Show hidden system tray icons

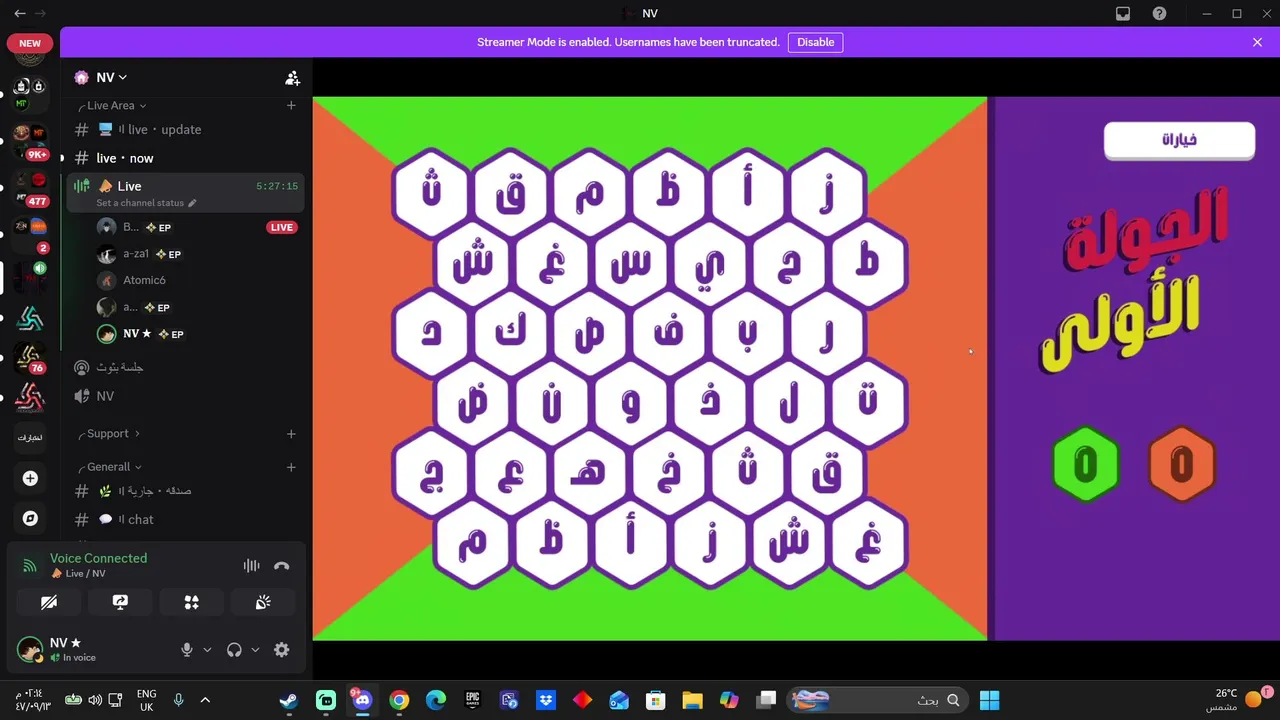(x=205, y=700)
